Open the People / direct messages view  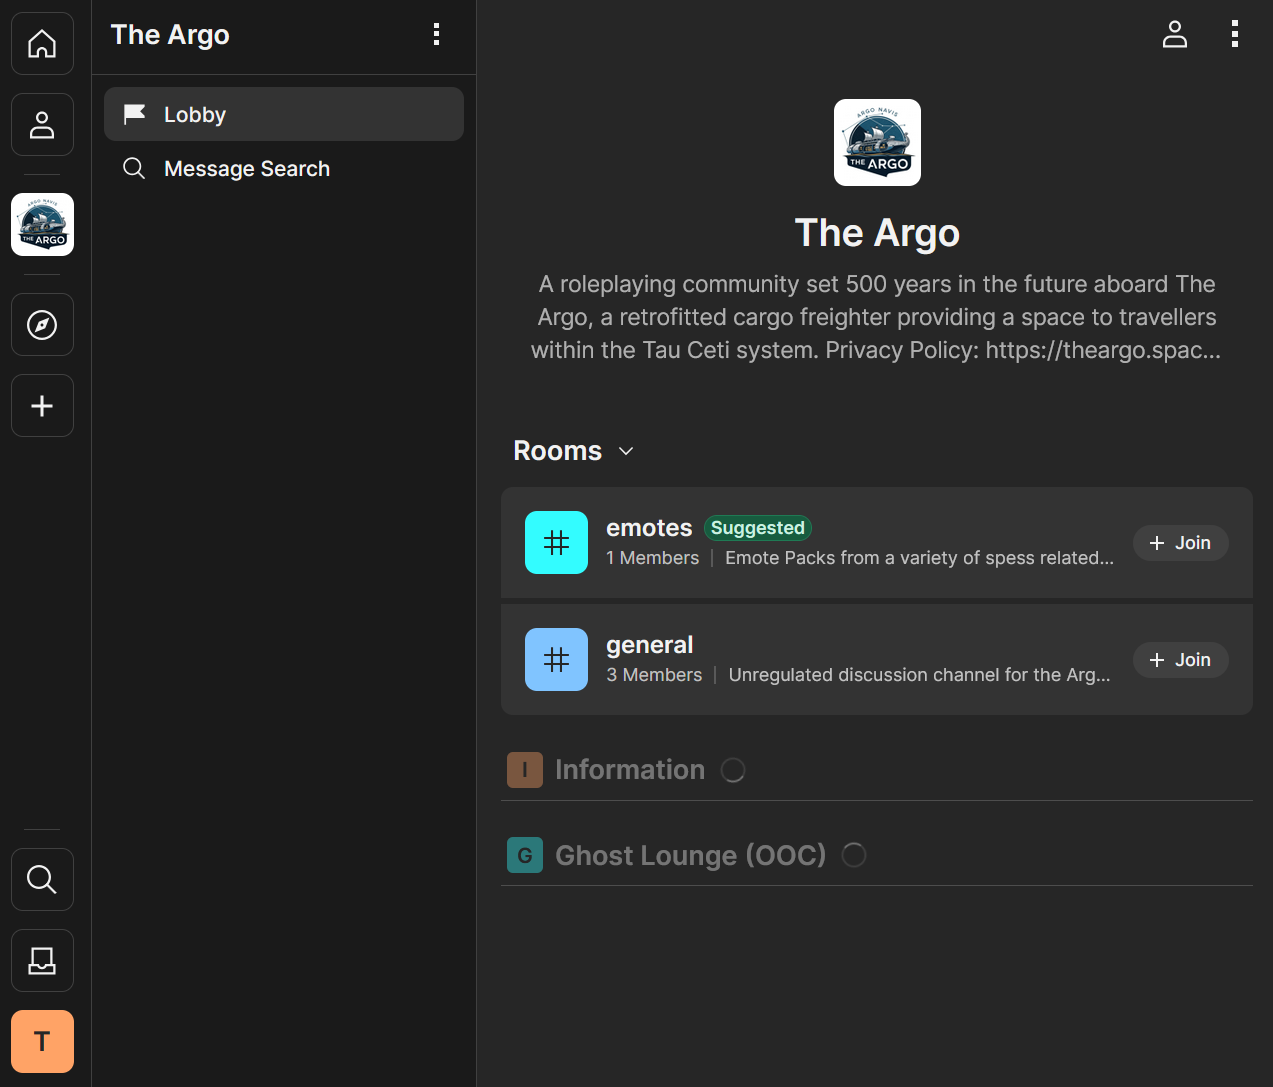[x=41, y=124]
